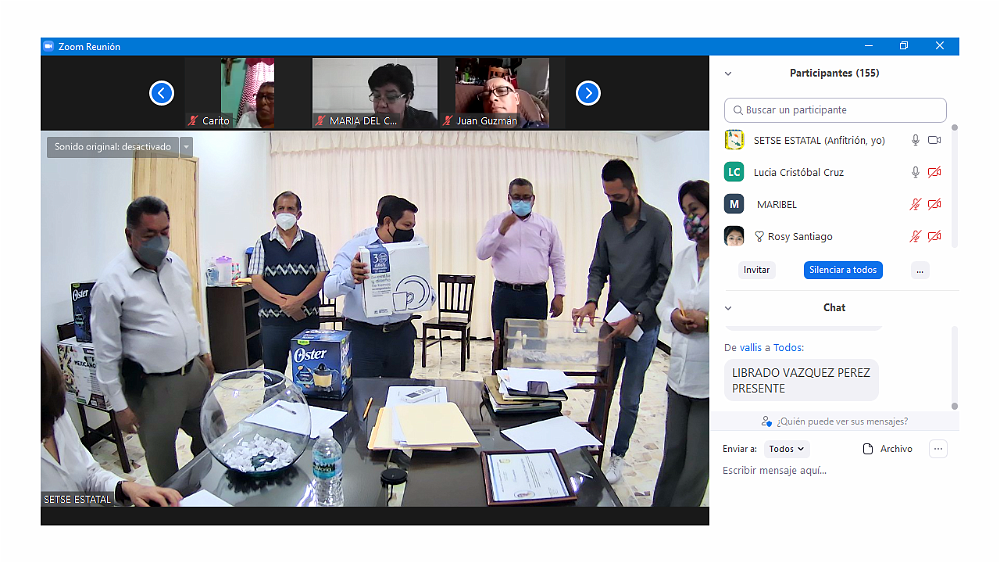
Task: Click Silenciar a todos button
Action: [x=843, y=270]
